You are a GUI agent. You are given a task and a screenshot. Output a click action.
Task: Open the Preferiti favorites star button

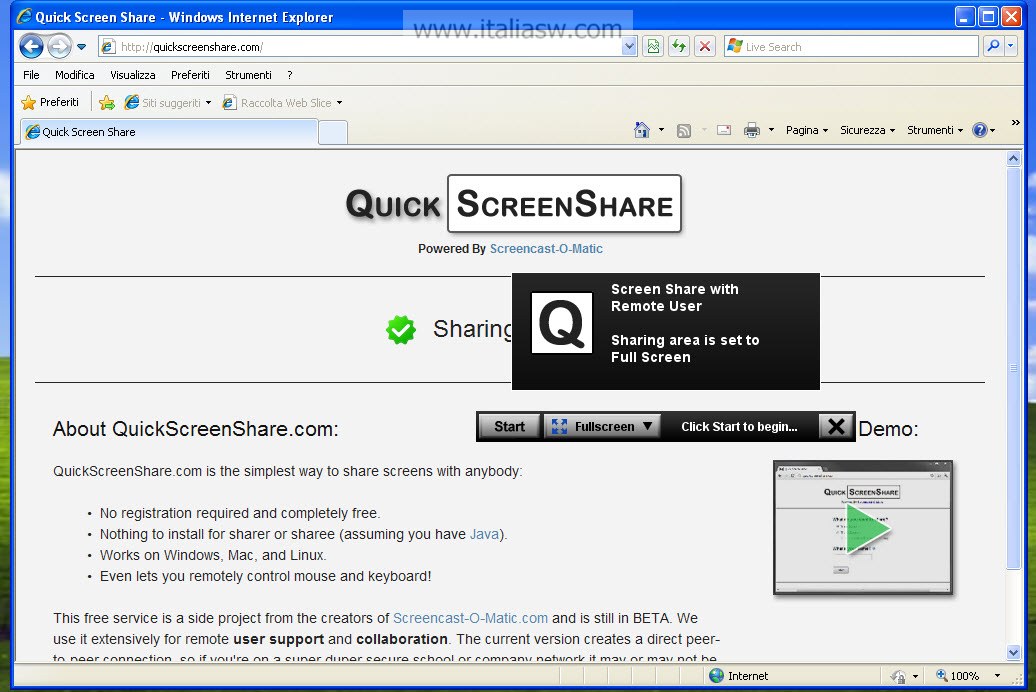50,102
